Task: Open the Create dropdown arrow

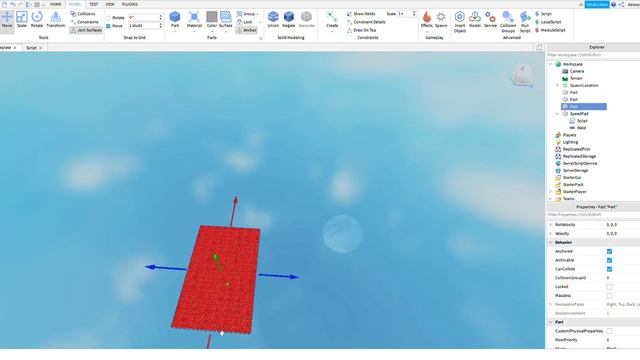Action: click(x=332, y=31)
